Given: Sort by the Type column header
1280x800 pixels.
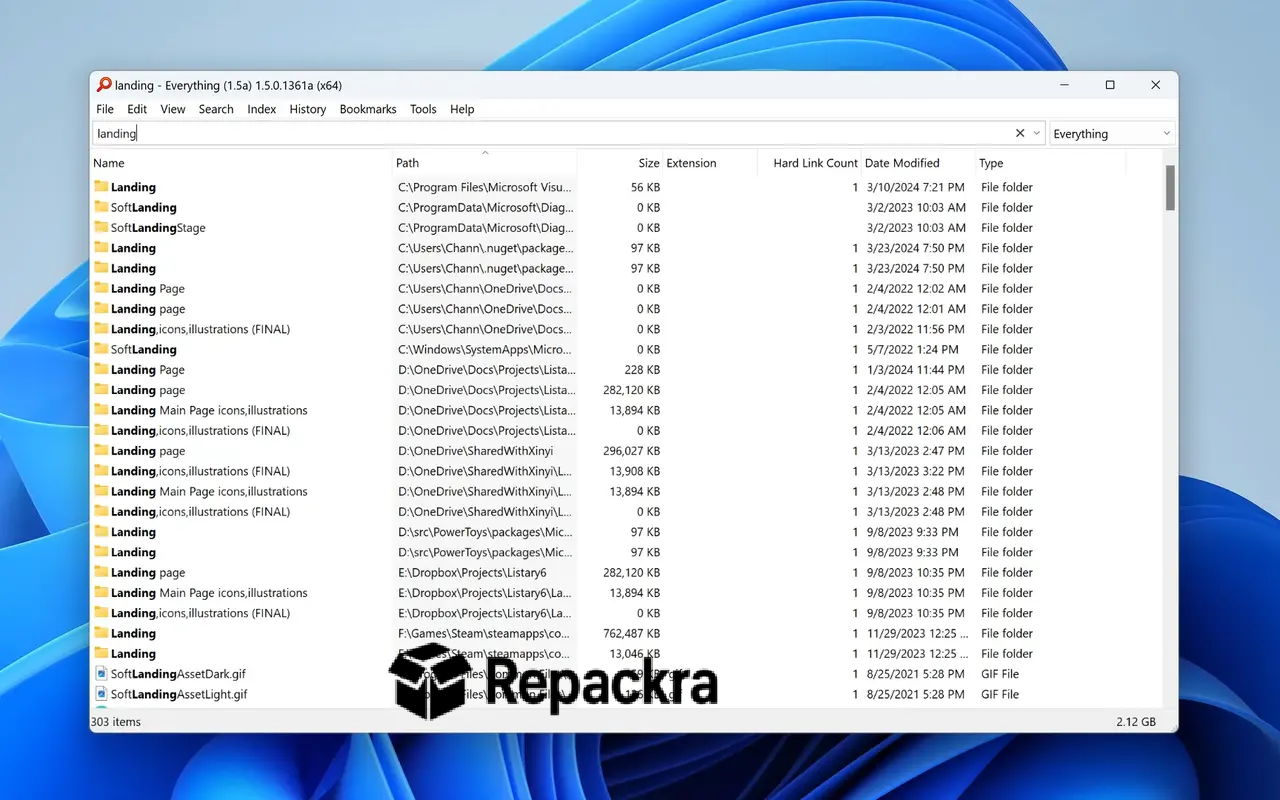Looking at the screenshot, I should [x=1050, y=163].
